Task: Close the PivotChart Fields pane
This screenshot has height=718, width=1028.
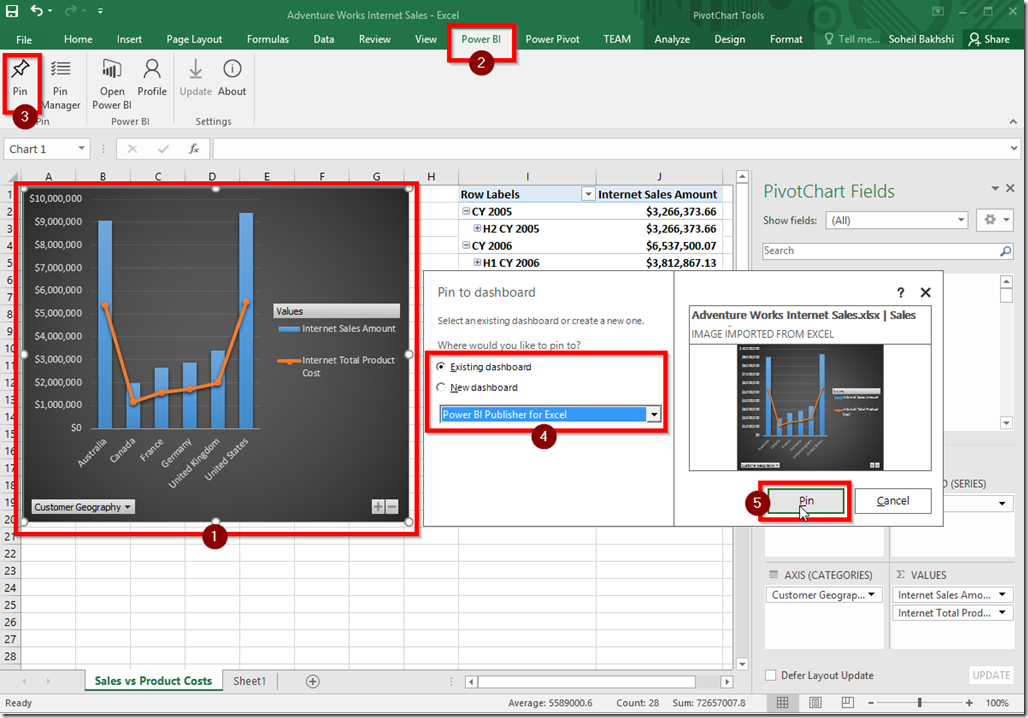Action: coord(1010,188)
